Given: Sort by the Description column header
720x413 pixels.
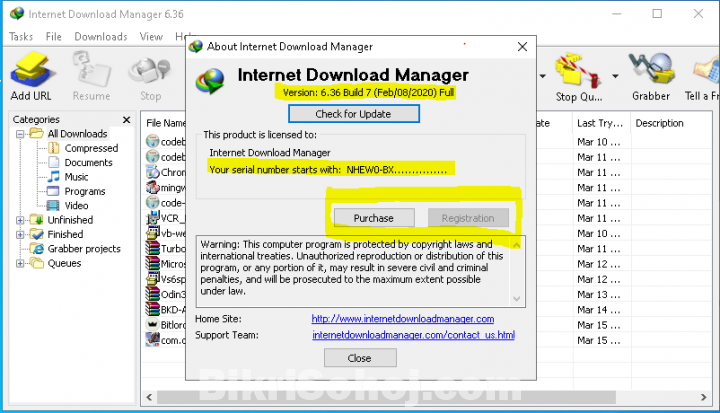Looking at the screenshot, I should pos(659,123).
